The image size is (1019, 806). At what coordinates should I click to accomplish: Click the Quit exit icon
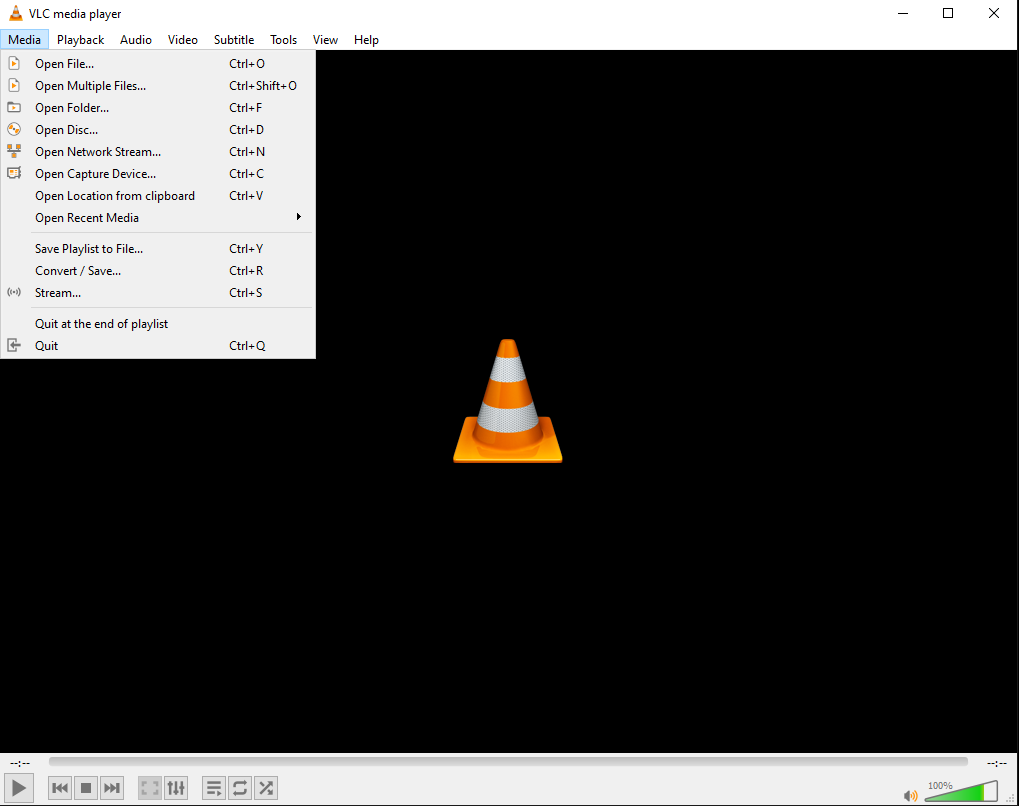(x=14, y=345)
